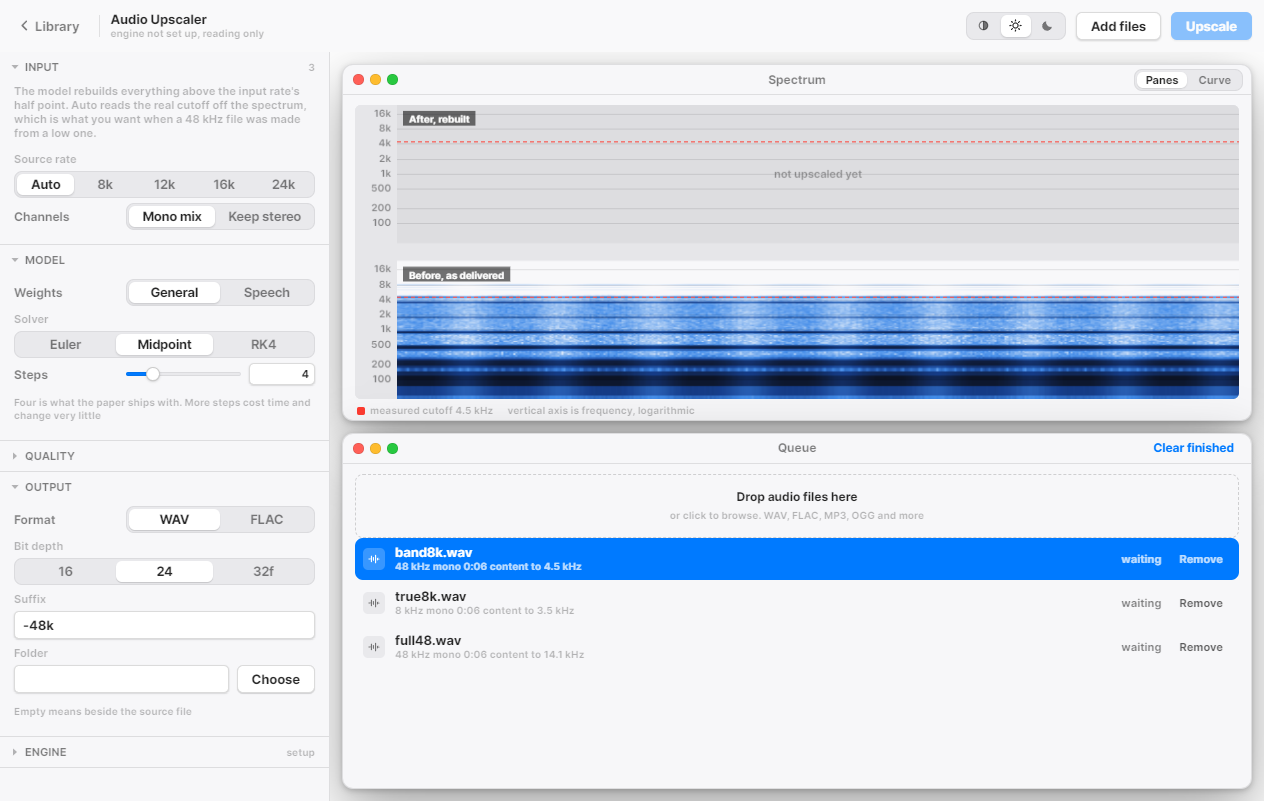Image resolution: width=1264 pixels, height=801 pixels.
Task: Select the true8k.wav queue row
Action: (797, 603)
